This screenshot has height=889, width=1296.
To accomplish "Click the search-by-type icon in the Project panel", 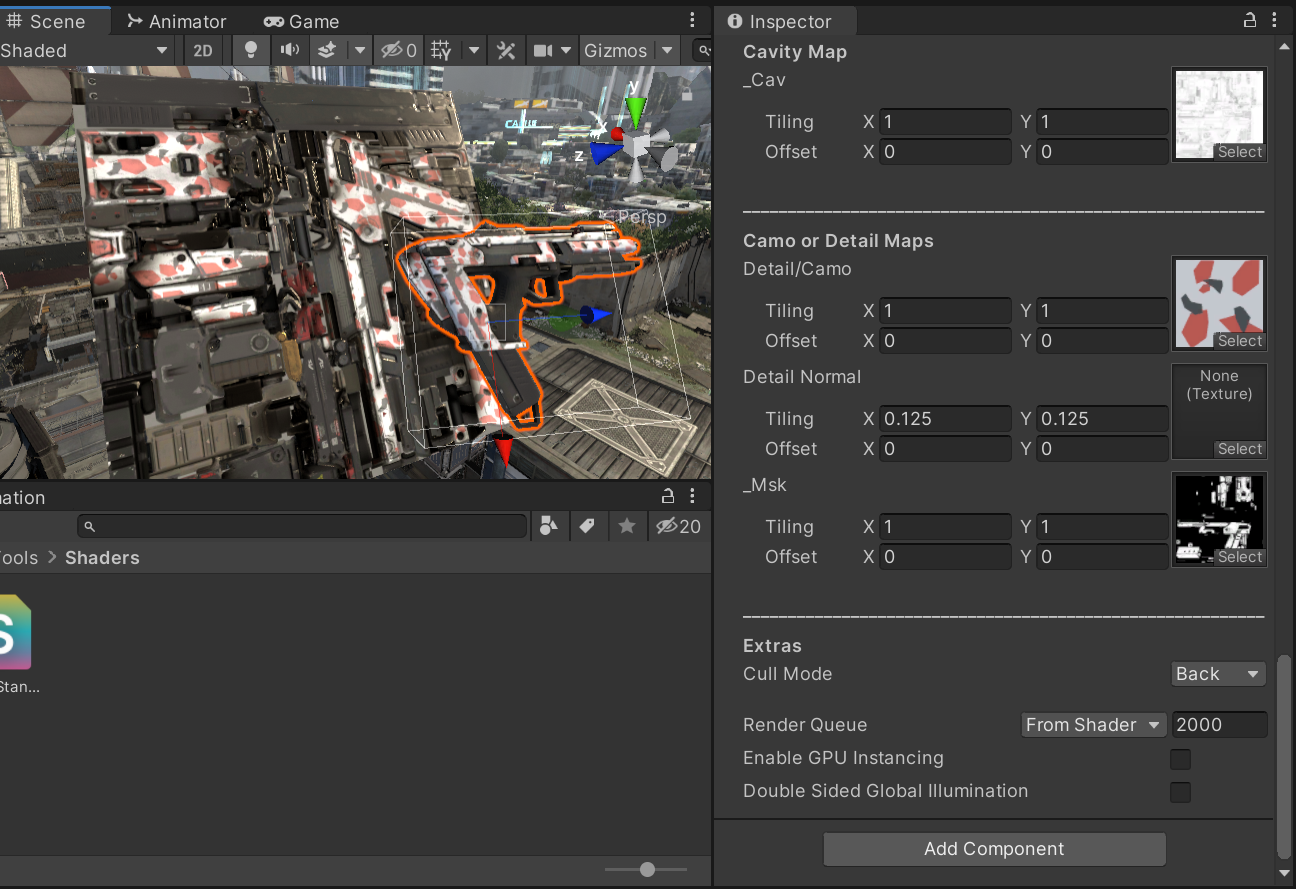I will tap(549, 526).
